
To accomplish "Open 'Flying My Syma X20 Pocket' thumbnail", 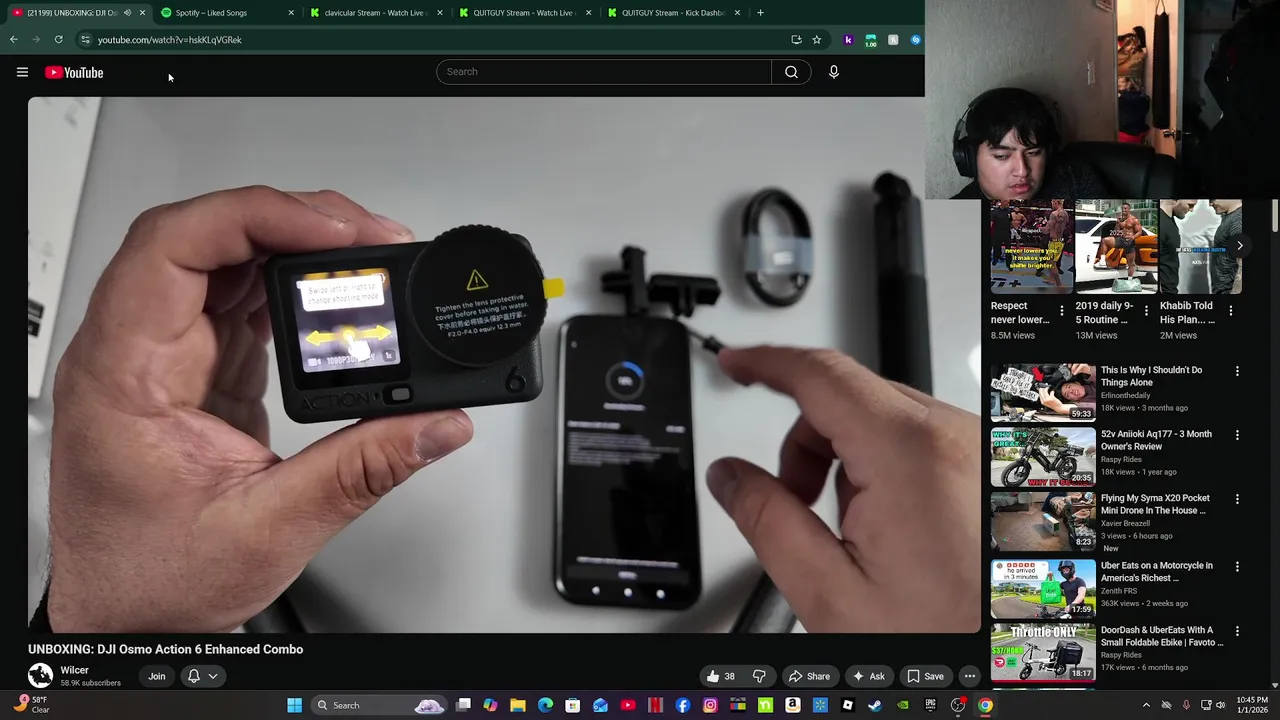I will pos(1043,520).
